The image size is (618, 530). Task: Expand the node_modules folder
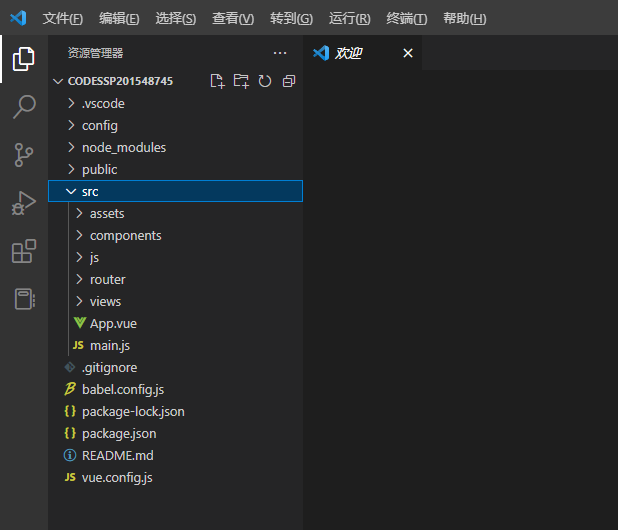point(175,147)
